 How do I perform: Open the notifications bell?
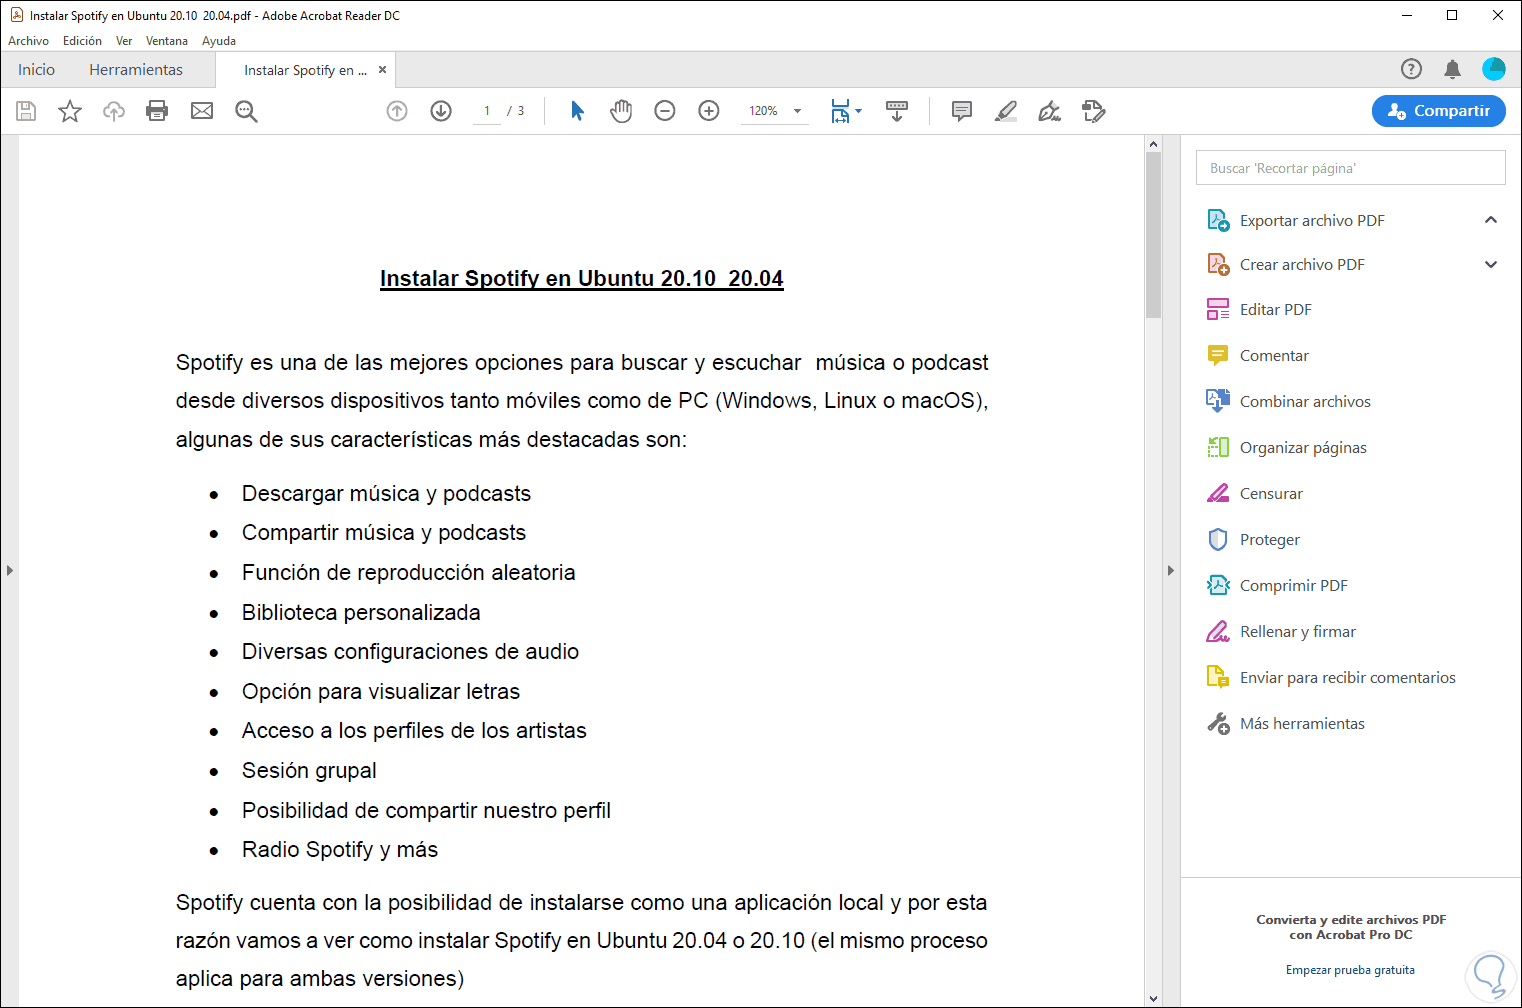click(1452, 69)
